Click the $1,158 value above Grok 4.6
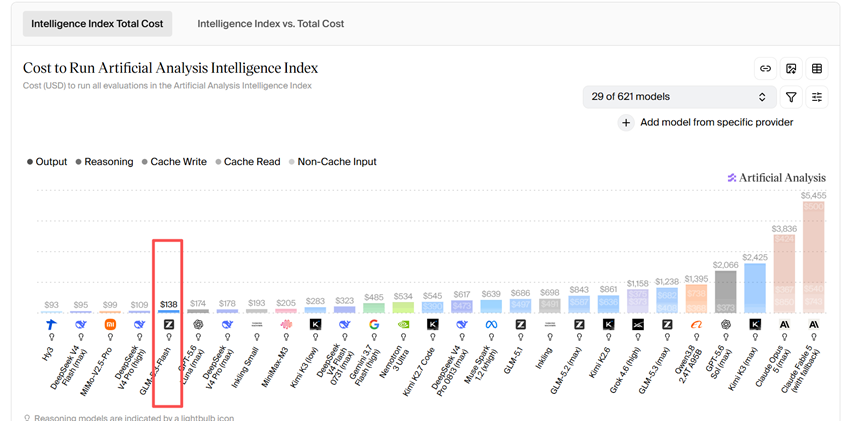 click(638, 284)
